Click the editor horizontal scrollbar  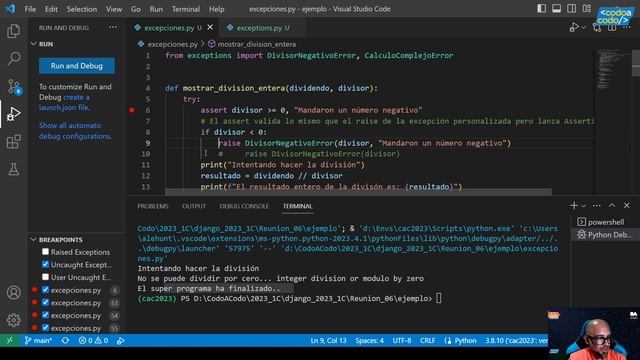click(x=358, y=192)
